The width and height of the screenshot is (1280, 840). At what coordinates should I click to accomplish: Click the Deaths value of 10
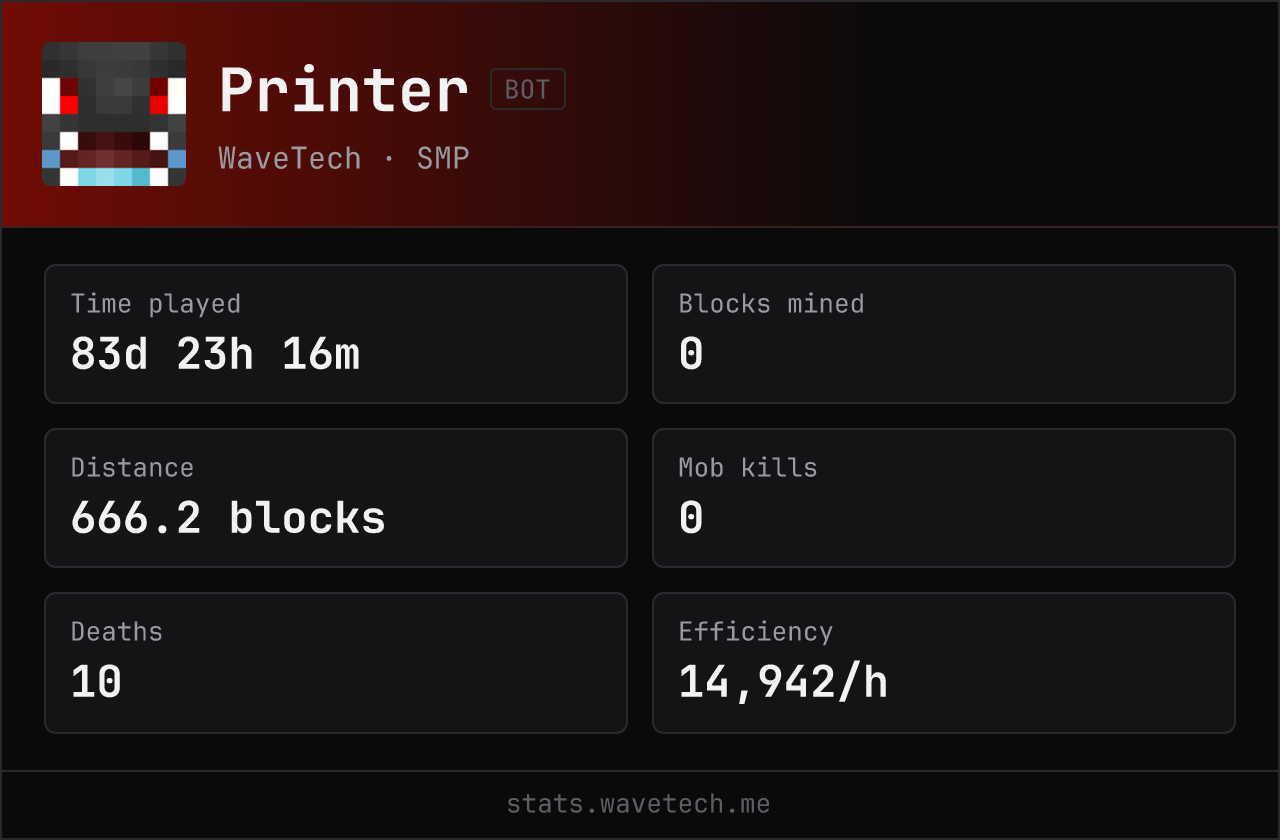[97, 682]
